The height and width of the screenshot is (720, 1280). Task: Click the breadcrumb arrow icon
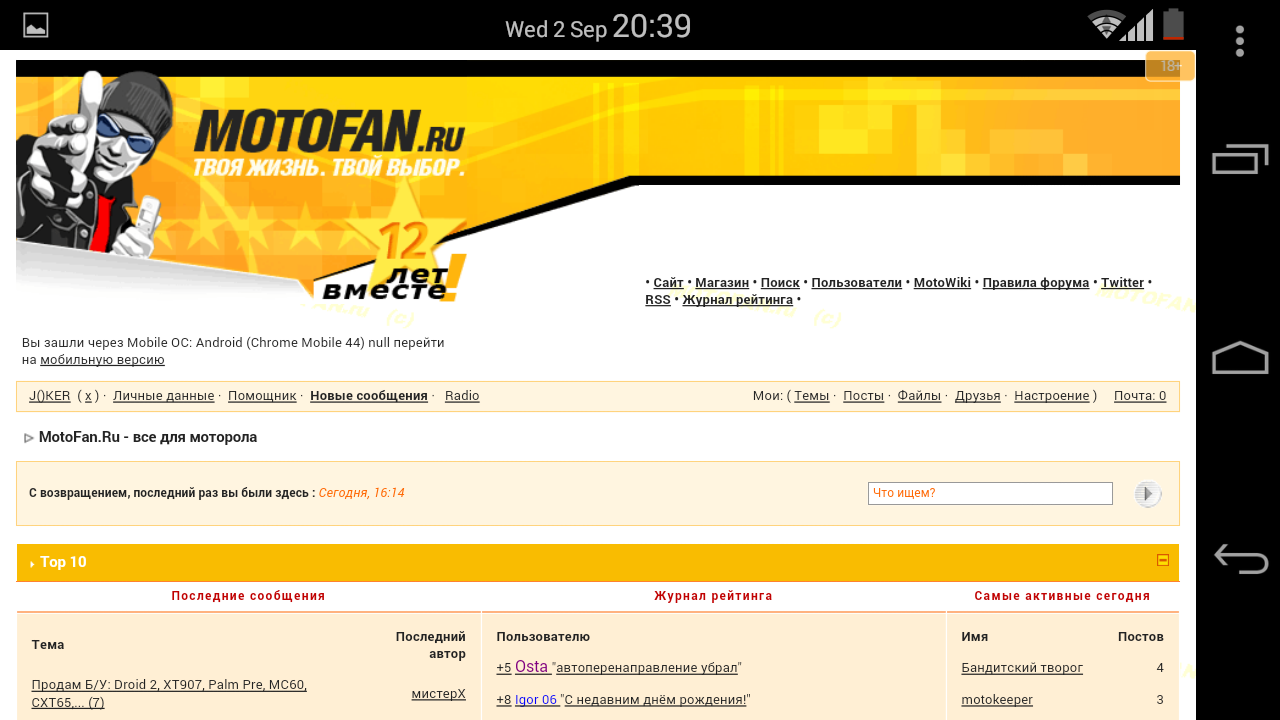coord(29,438)
